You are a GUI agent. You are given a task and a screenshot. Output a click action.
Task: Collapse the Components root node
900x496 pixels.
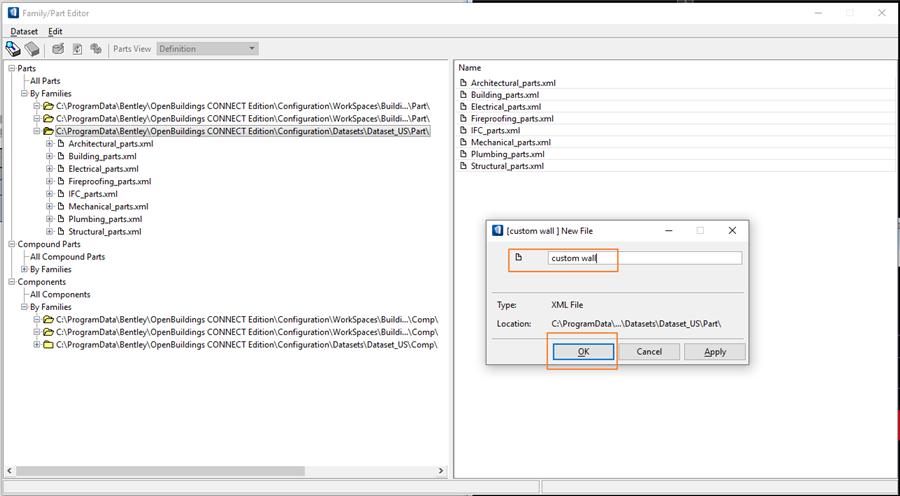tap(11, 282)
